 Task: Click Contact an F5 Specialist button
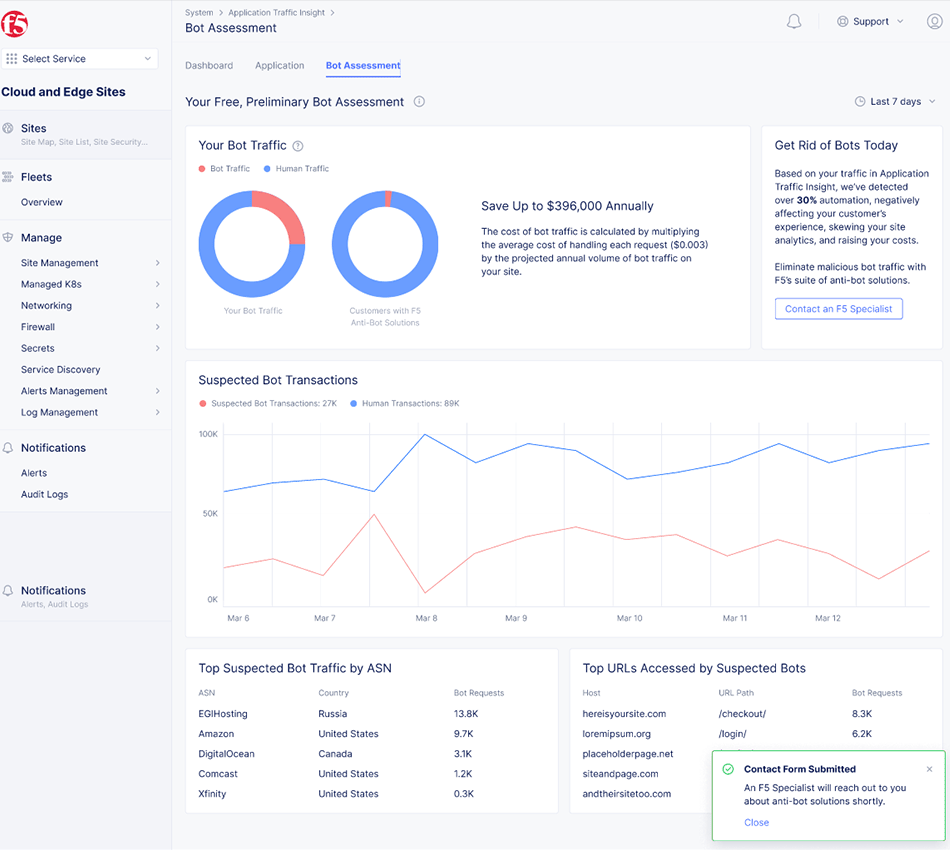pyautogui.click(x=839, y=309)
